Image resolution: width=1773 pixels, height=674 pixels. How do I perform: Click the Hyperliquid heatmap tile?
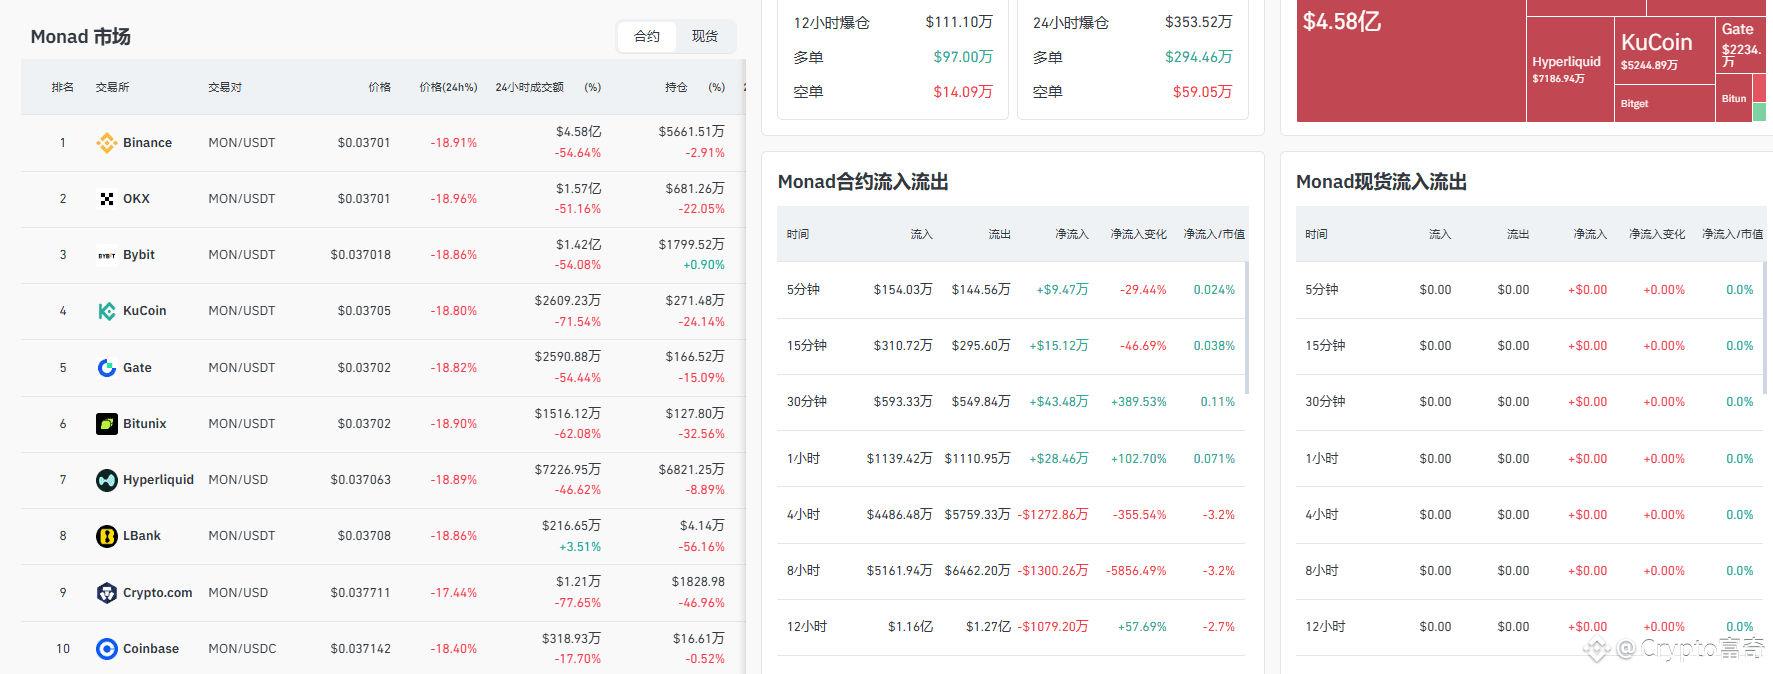click(1569, 70)
